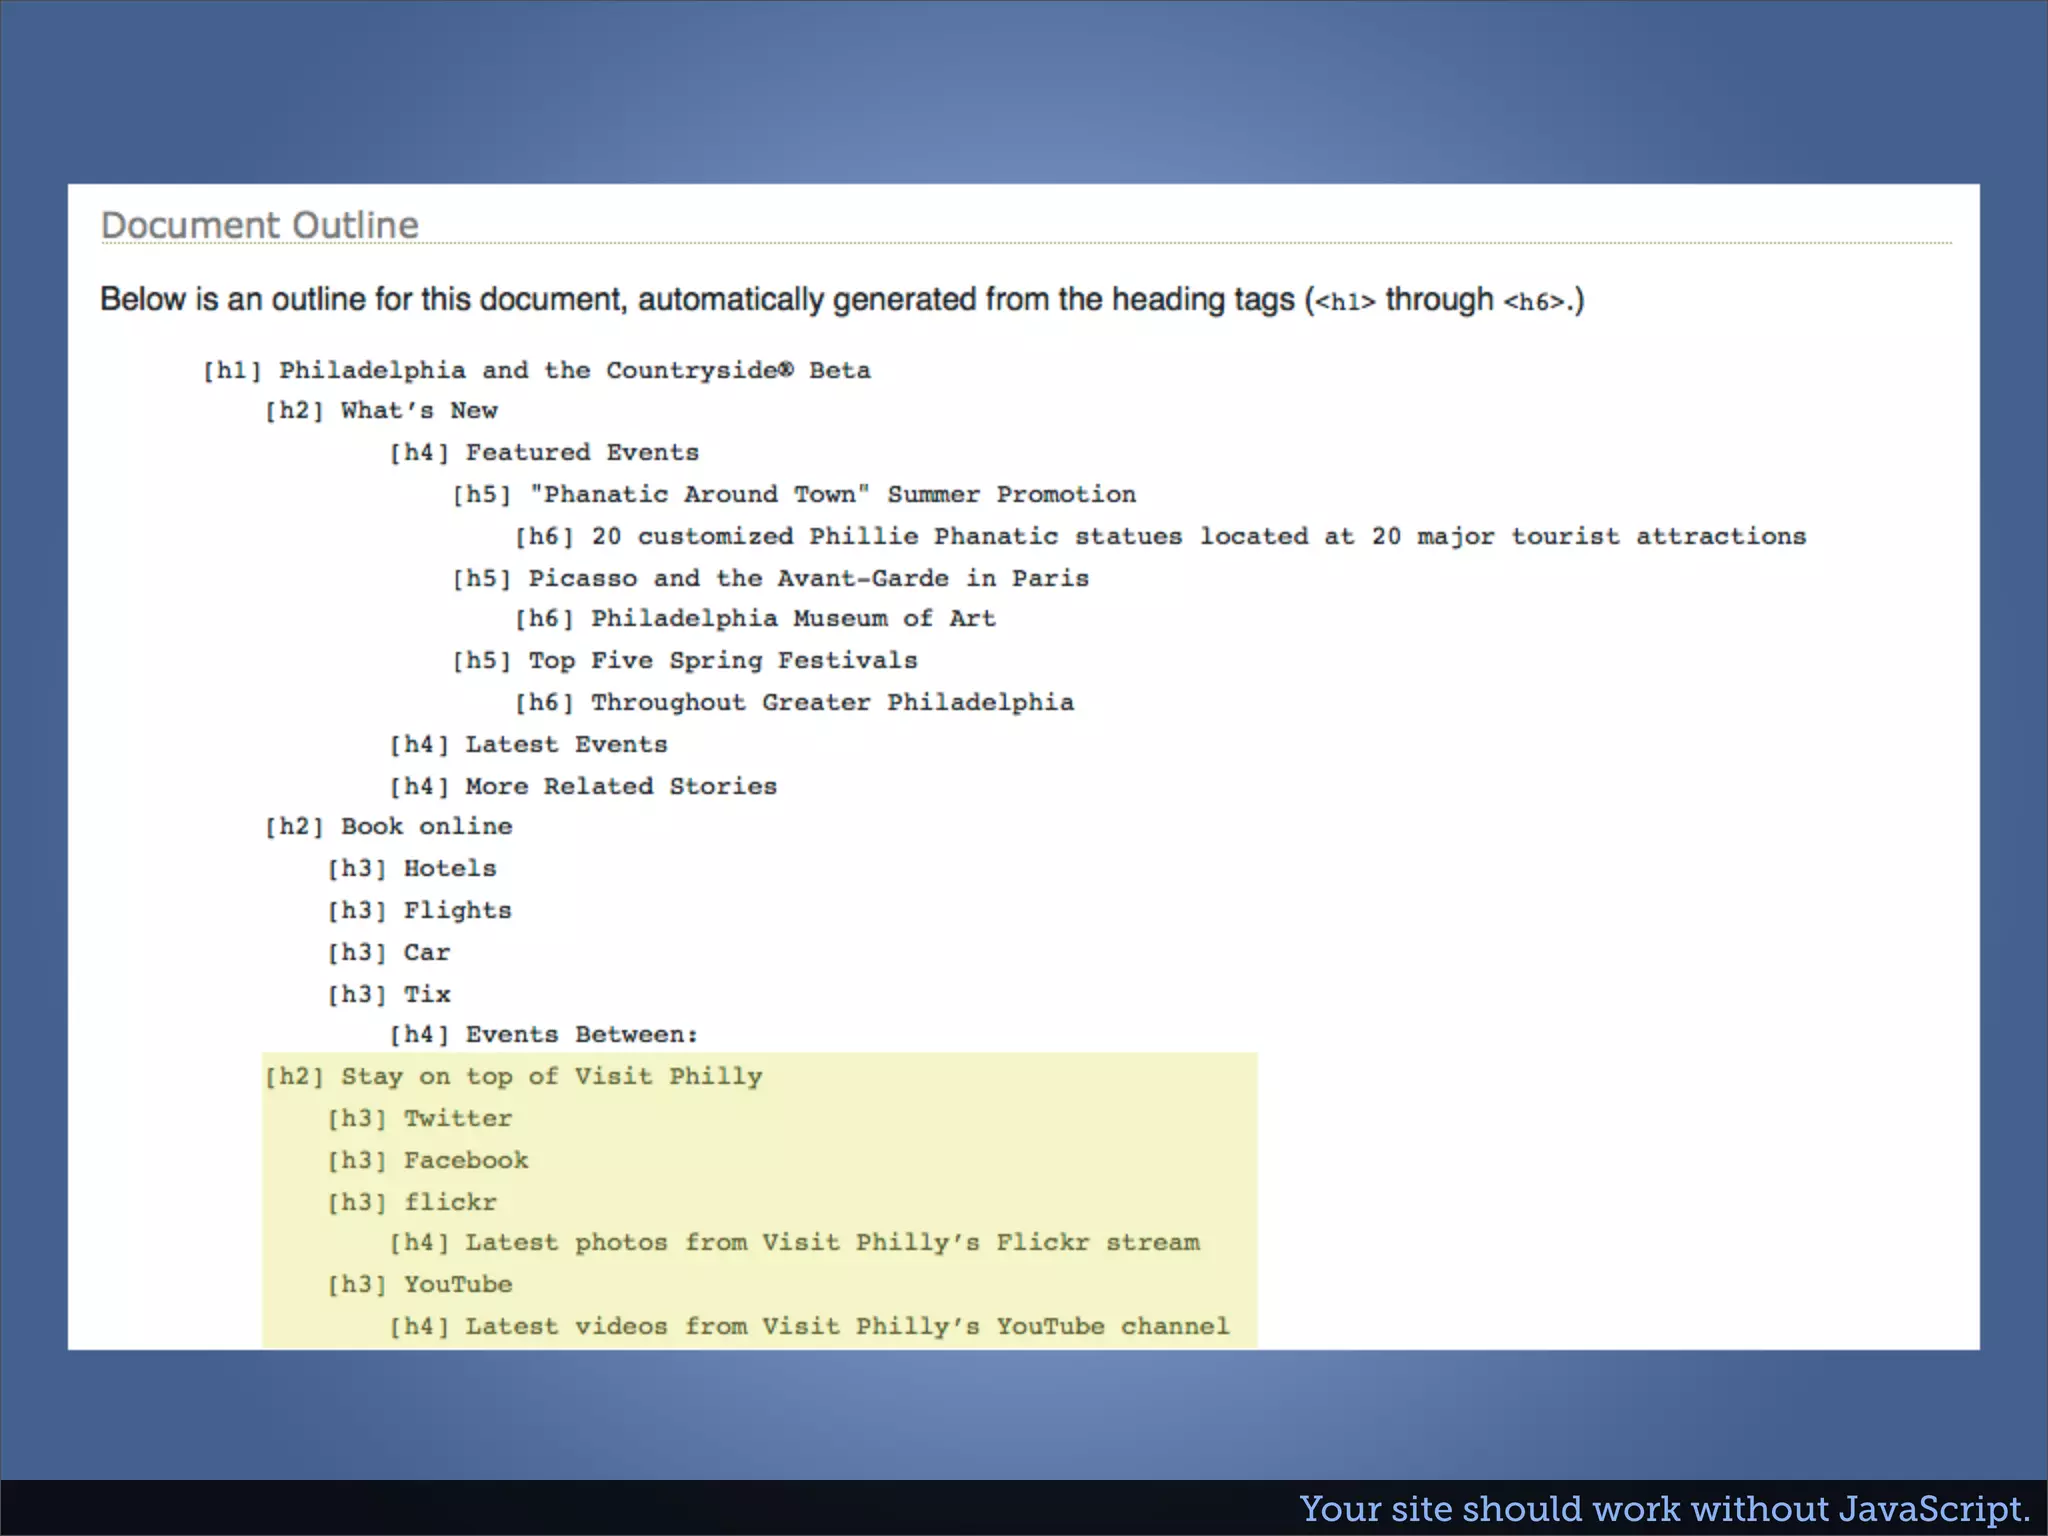
Task: Select the h6 'Philadelphia Museum of Art' row
Action: pos(755,619)
